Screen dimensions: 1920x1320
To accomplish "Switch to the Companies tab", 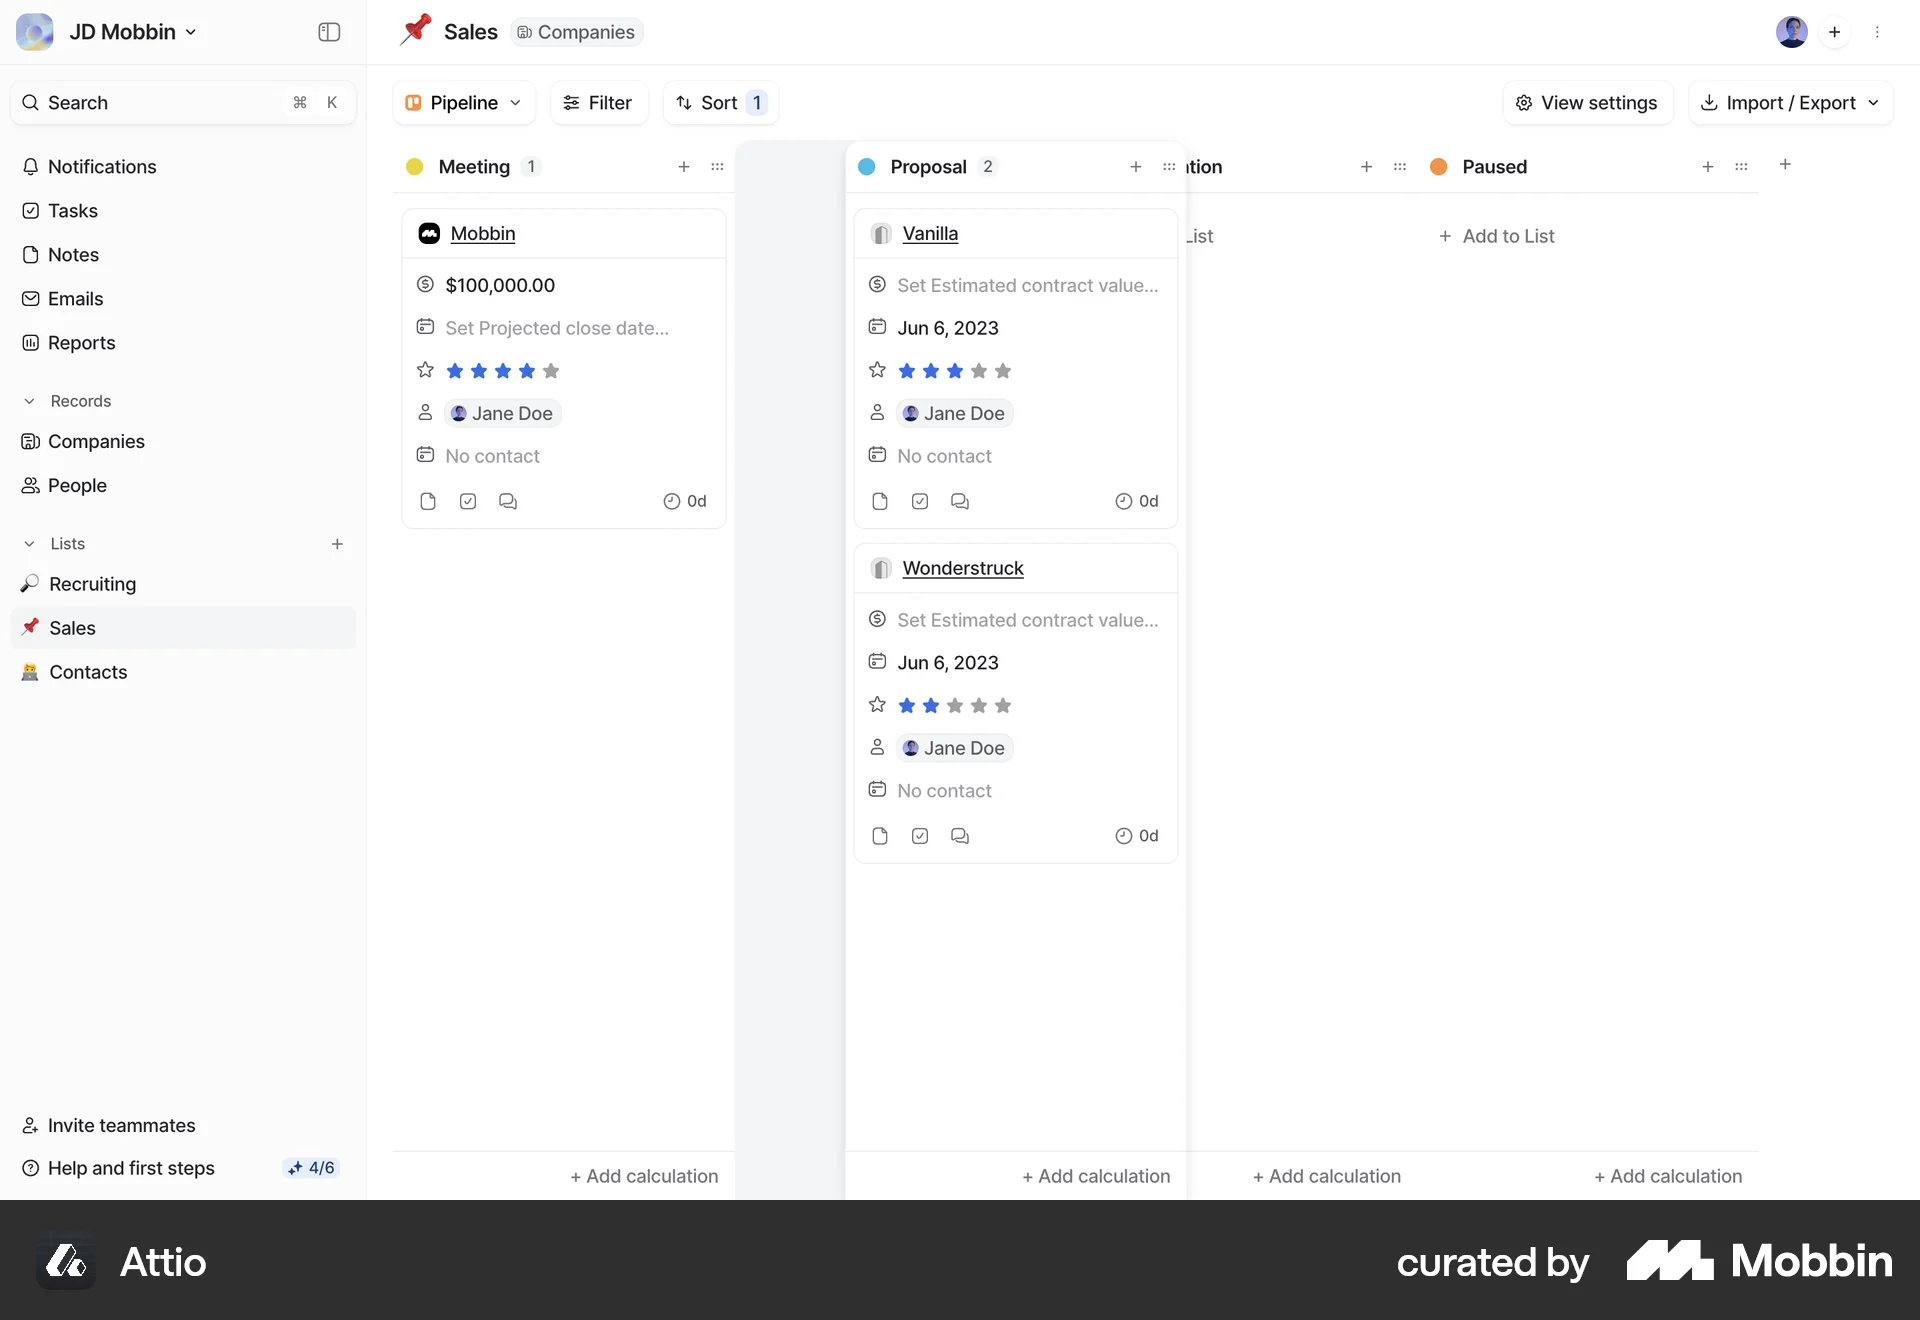I will [575, 31].
